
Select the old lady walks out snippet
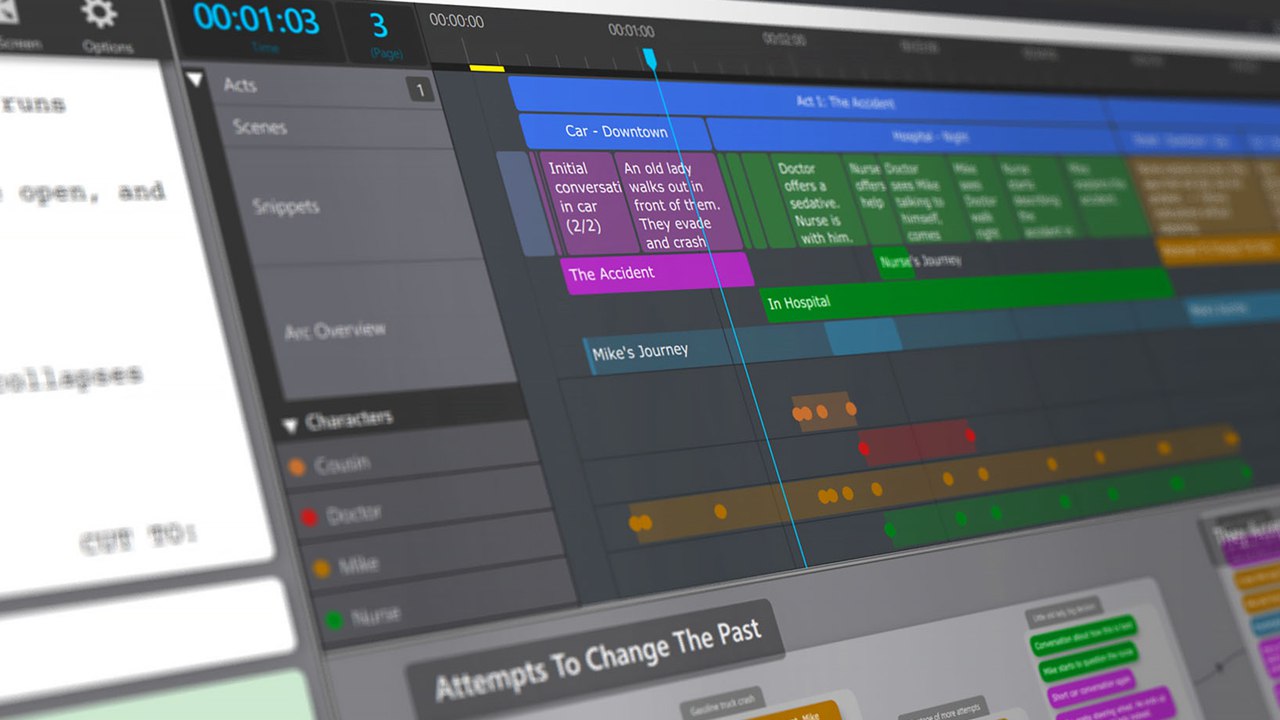click(678, 203)
